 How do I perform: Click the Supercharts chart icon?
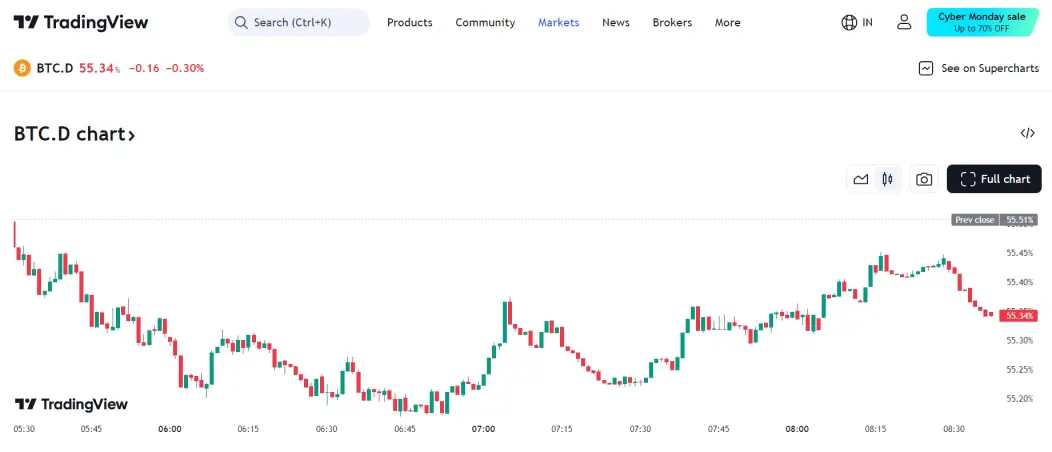(x=926, y=68)
